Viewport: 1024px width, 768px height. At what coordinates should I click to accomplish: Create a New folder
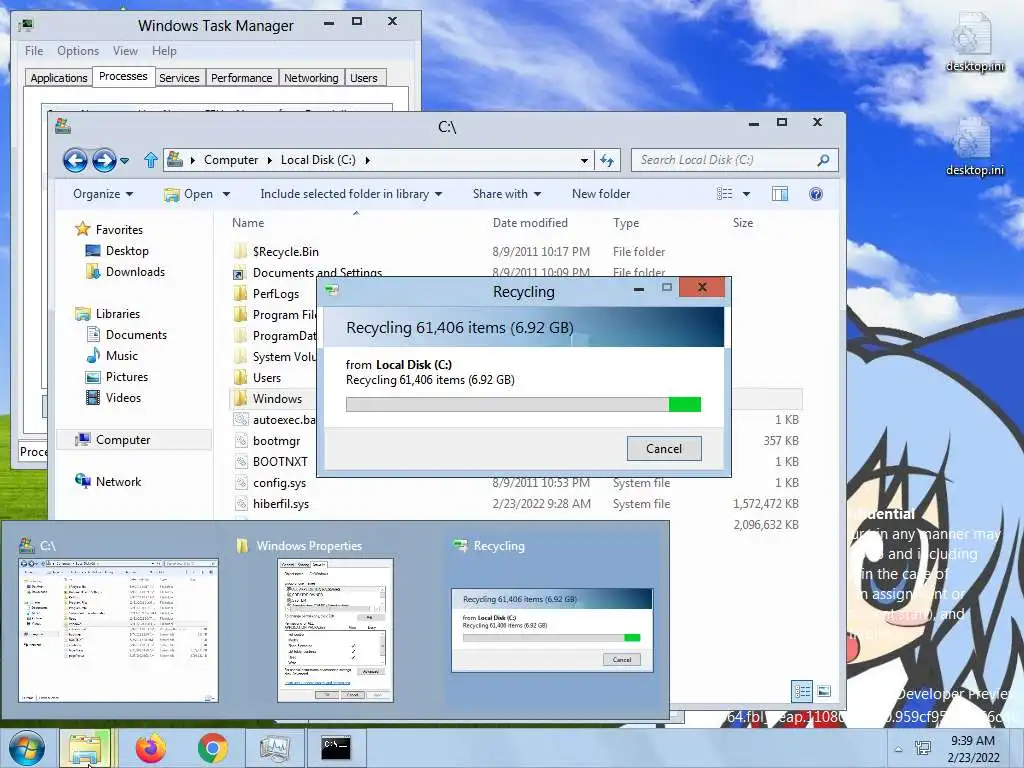(x=601, y=194)
